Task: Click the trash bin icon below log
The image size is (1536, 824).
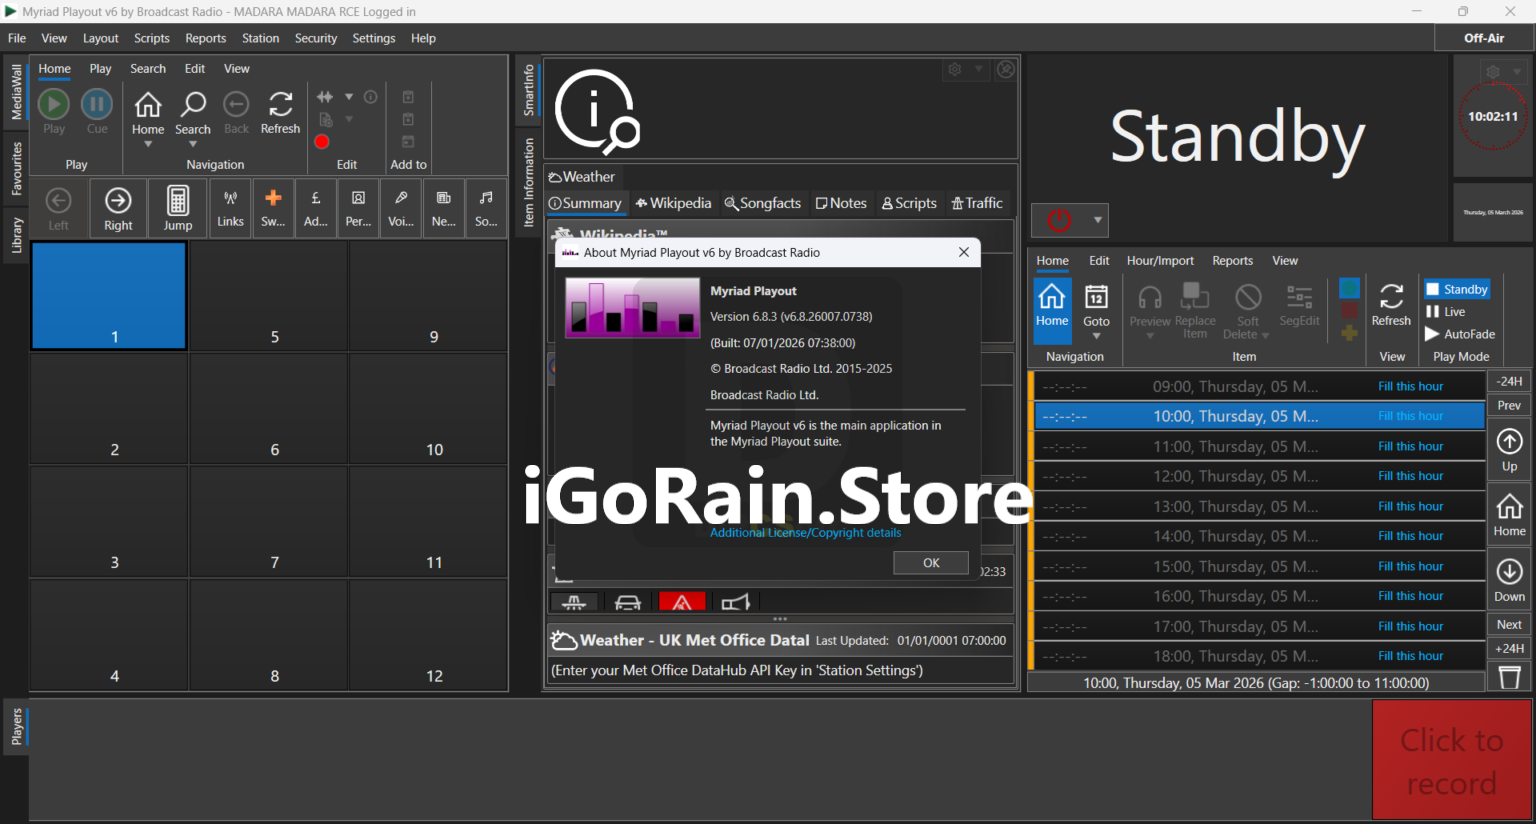Action: [x=1509, y=678]
